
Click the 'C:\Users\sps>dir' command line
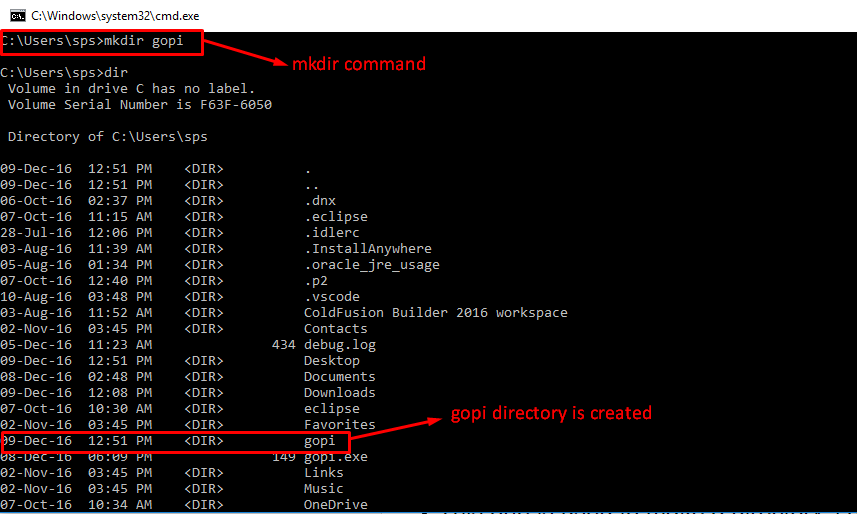tap(64, 72)
